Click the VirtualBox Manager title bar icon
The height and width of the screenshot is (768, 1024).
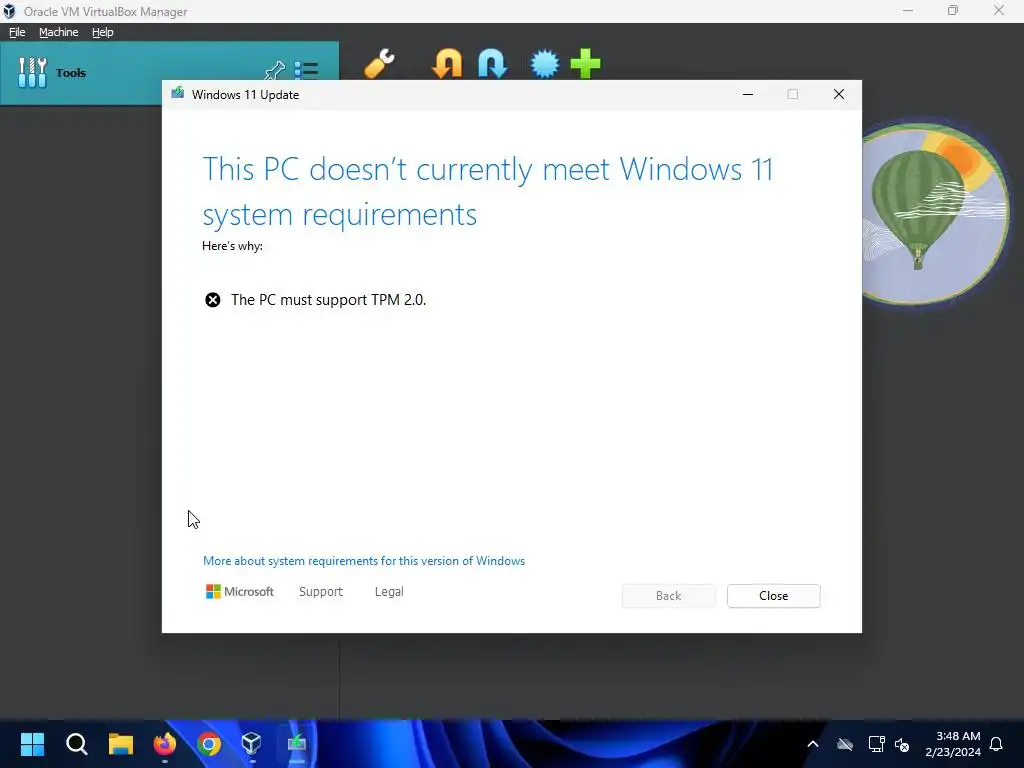point(9,11)
